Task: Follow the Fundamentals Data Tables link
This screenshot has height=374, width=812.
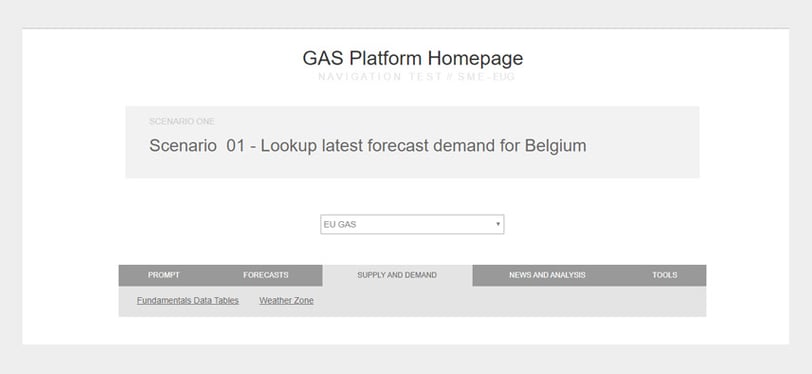Action: pos(188,300)
